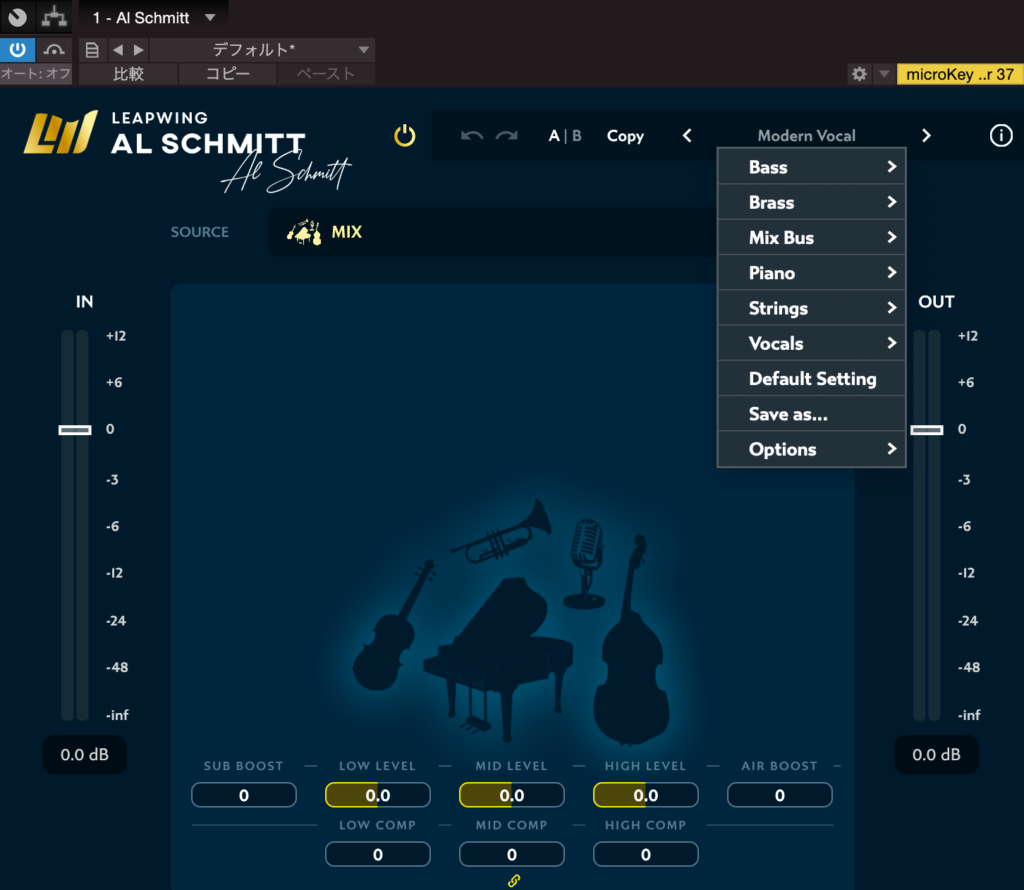Click the signal routing icon in host bar
The width and height of the screenshot is (1024, 890).
coord(53,17)
